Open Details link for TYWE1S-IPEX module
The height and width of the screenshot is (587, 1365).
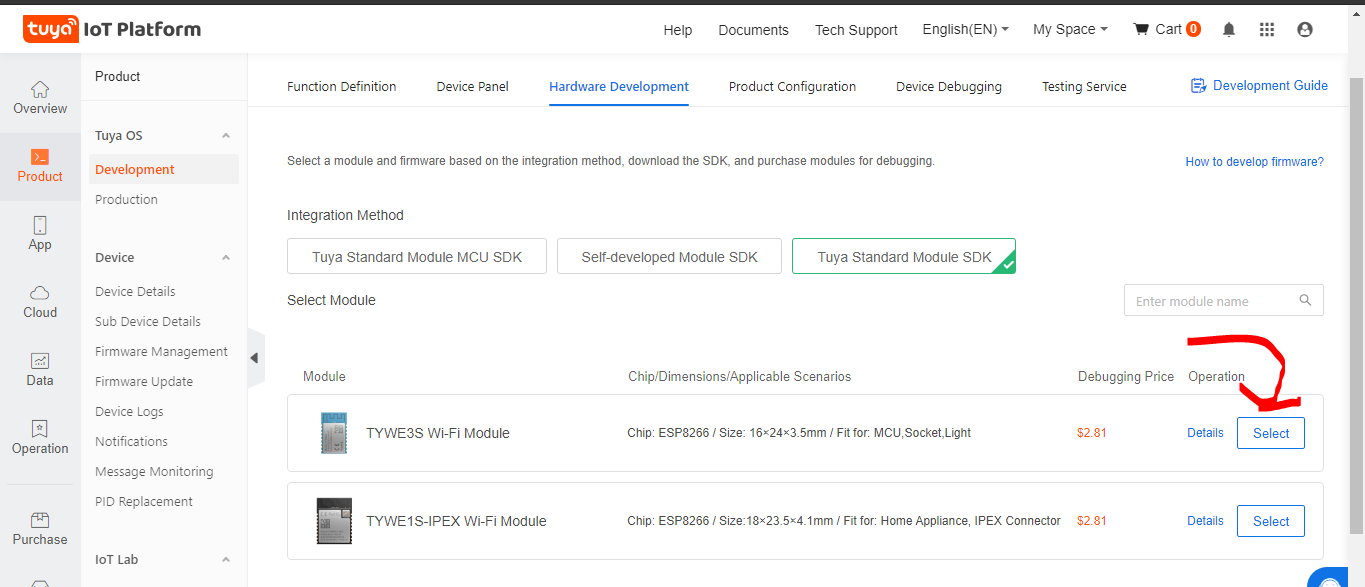1205,521
